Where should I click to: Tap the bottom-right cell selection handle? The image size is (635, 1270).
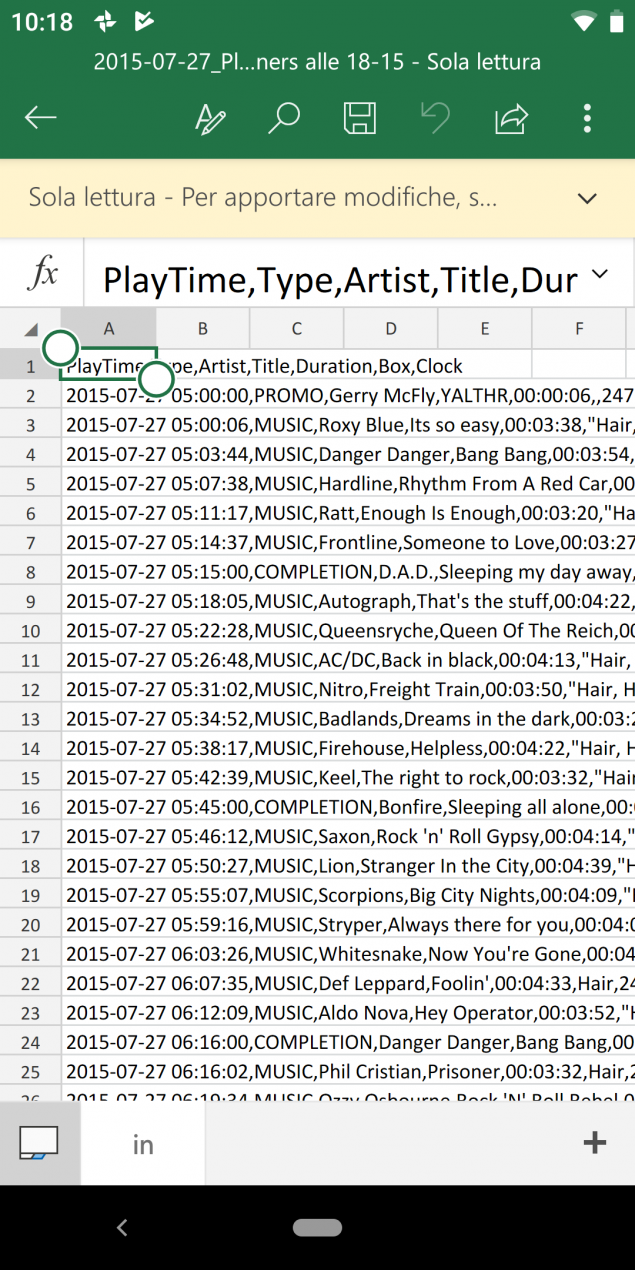coord(157,379)
